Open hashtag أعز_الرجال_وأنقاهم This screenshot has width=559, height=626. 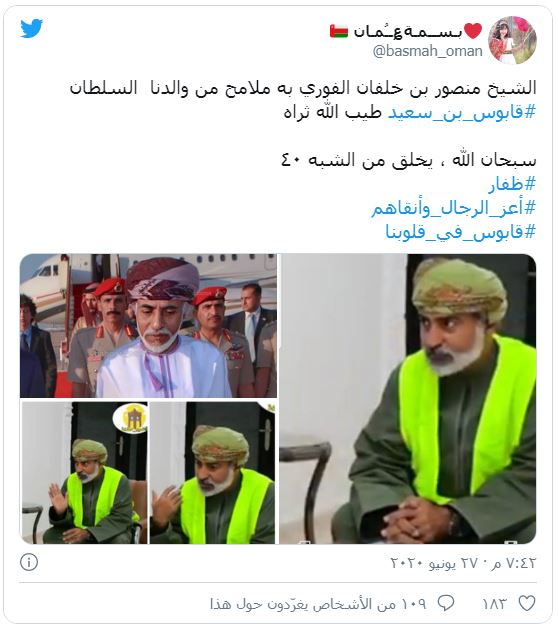453,208
